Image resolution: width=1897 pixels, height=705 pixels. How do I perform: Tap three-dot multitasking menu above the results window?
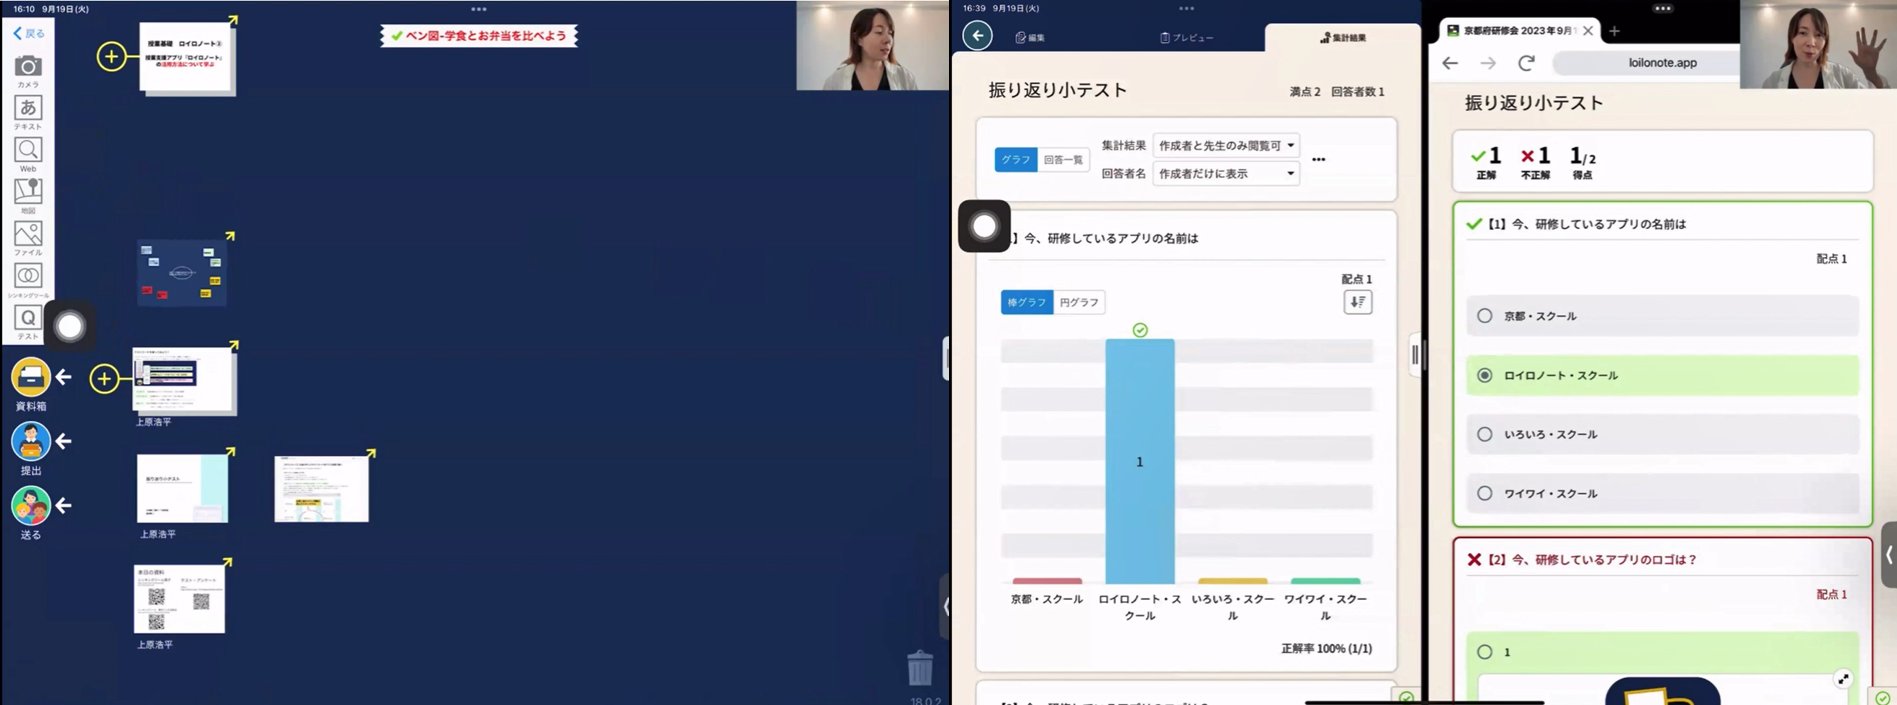[x=1186, y=8]
